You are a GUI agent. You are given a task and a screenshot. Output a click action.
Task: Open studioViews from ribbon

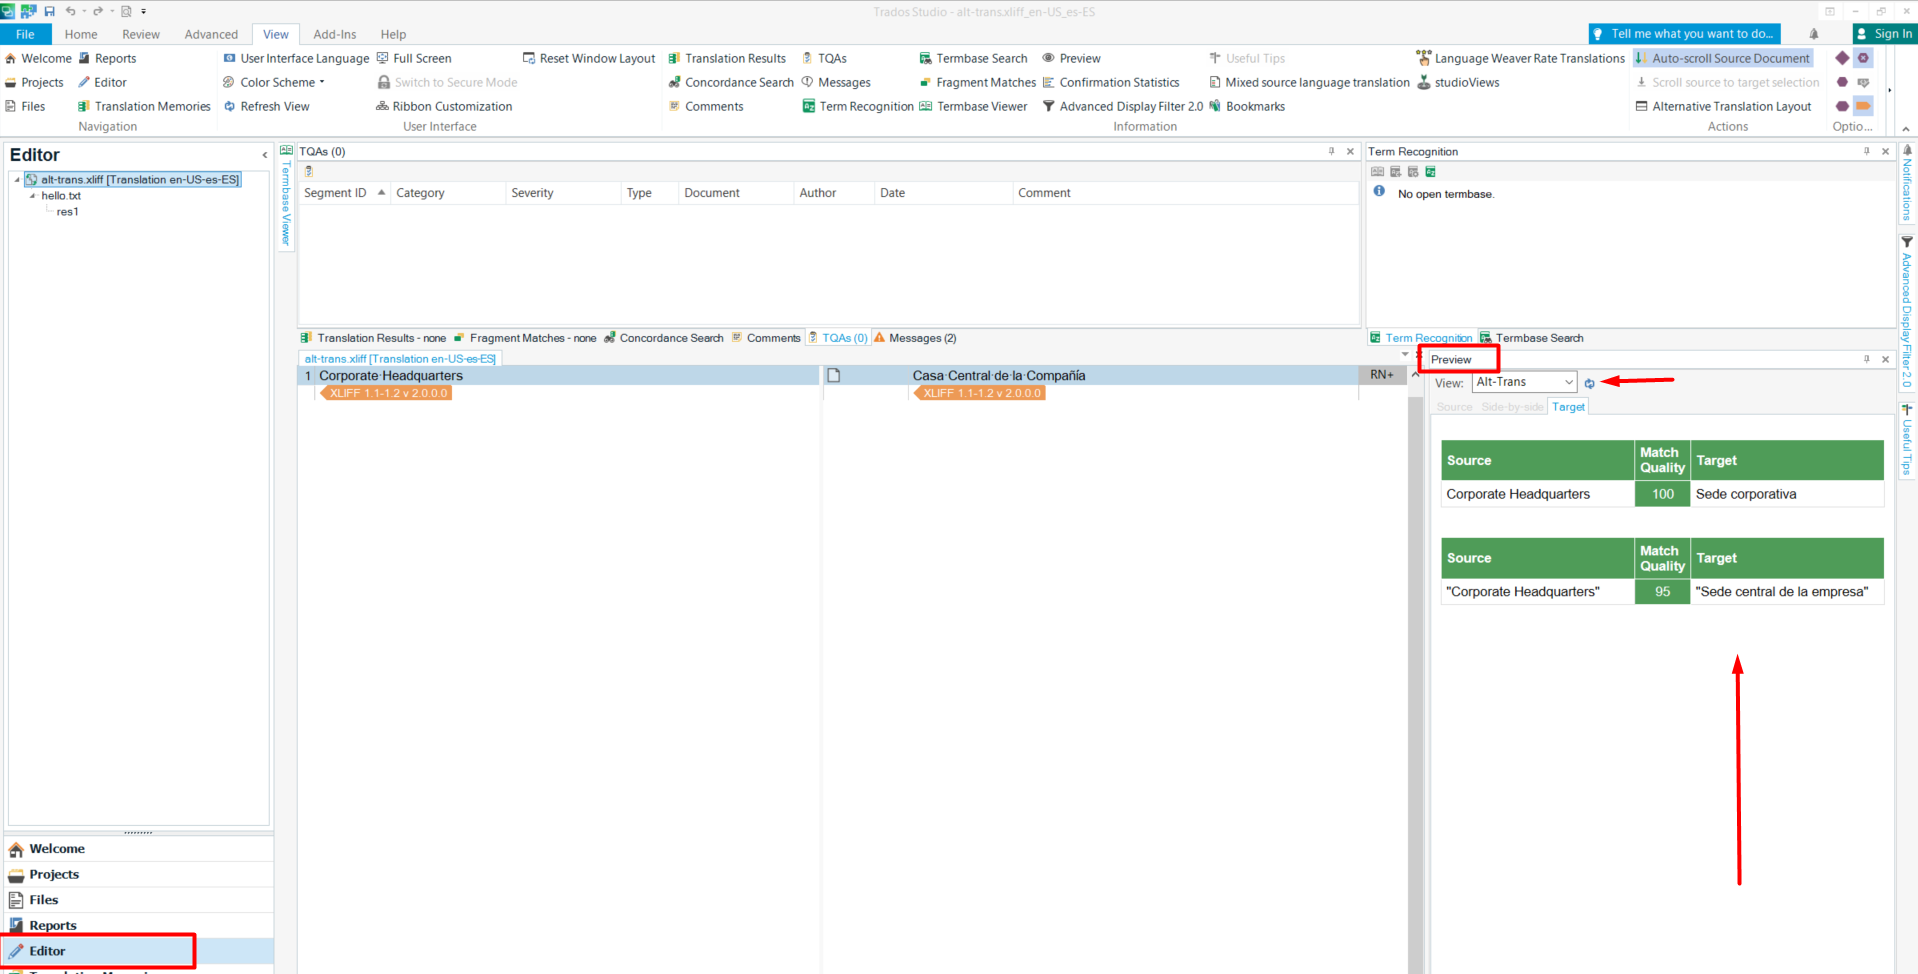pos(1458,82)
